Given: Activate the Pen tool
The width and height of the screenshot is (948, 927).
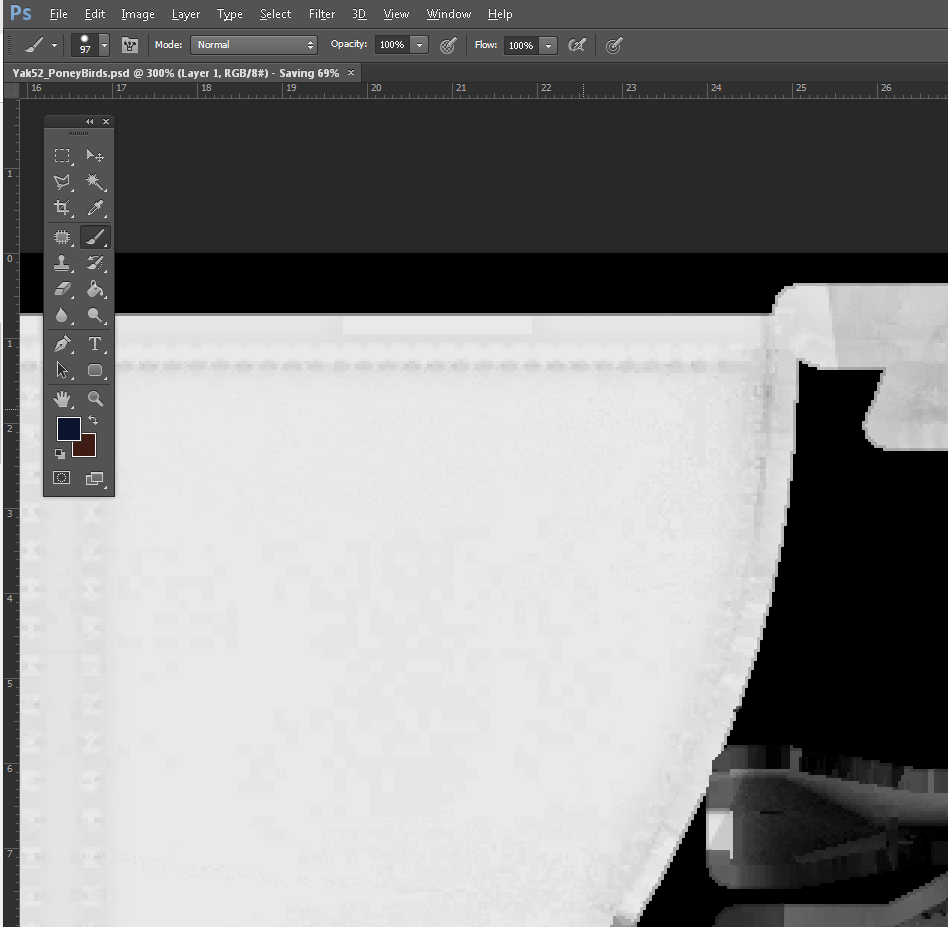Looking at the screenshot, I should pyautogui.click(x=62, y=344).
